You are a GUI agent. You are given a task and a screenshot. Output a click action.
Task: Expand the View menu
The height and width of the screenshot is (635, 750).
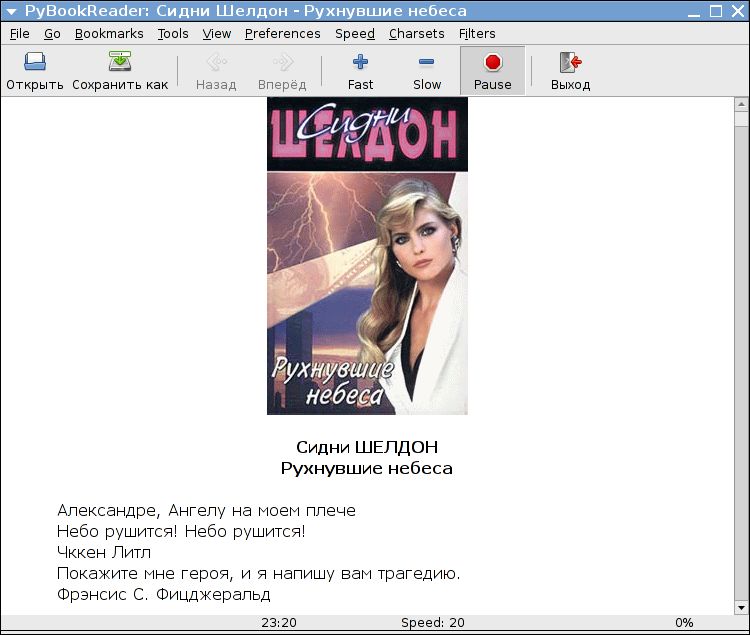click(x=216, y=33)
